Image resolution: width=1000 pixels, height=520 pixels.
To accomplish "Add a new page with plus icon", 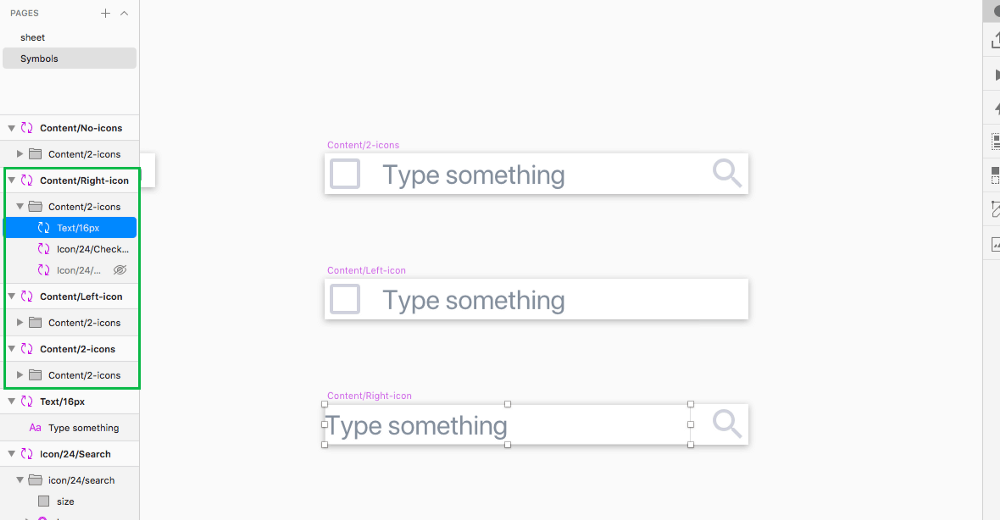I will [105, 13].
